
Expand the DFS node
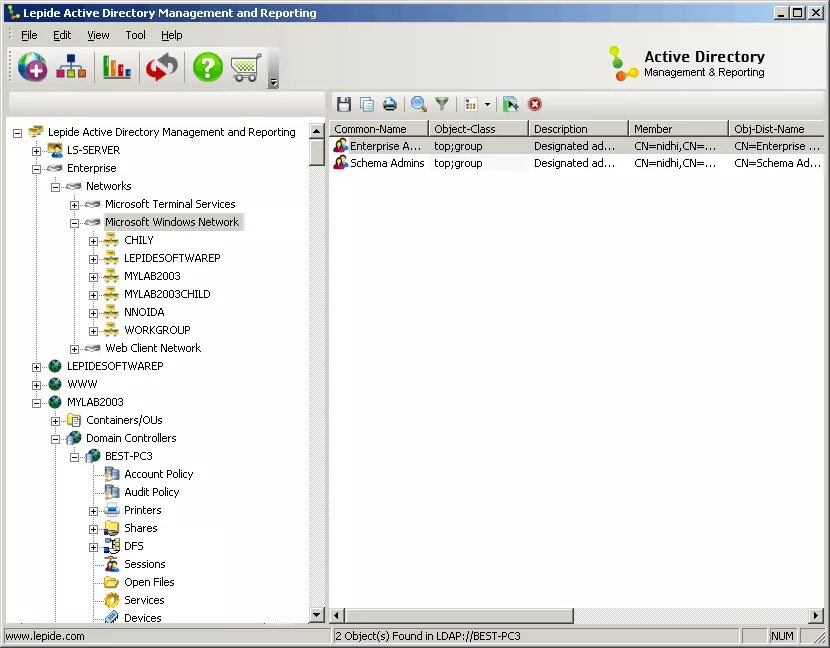tap(94, 547)
